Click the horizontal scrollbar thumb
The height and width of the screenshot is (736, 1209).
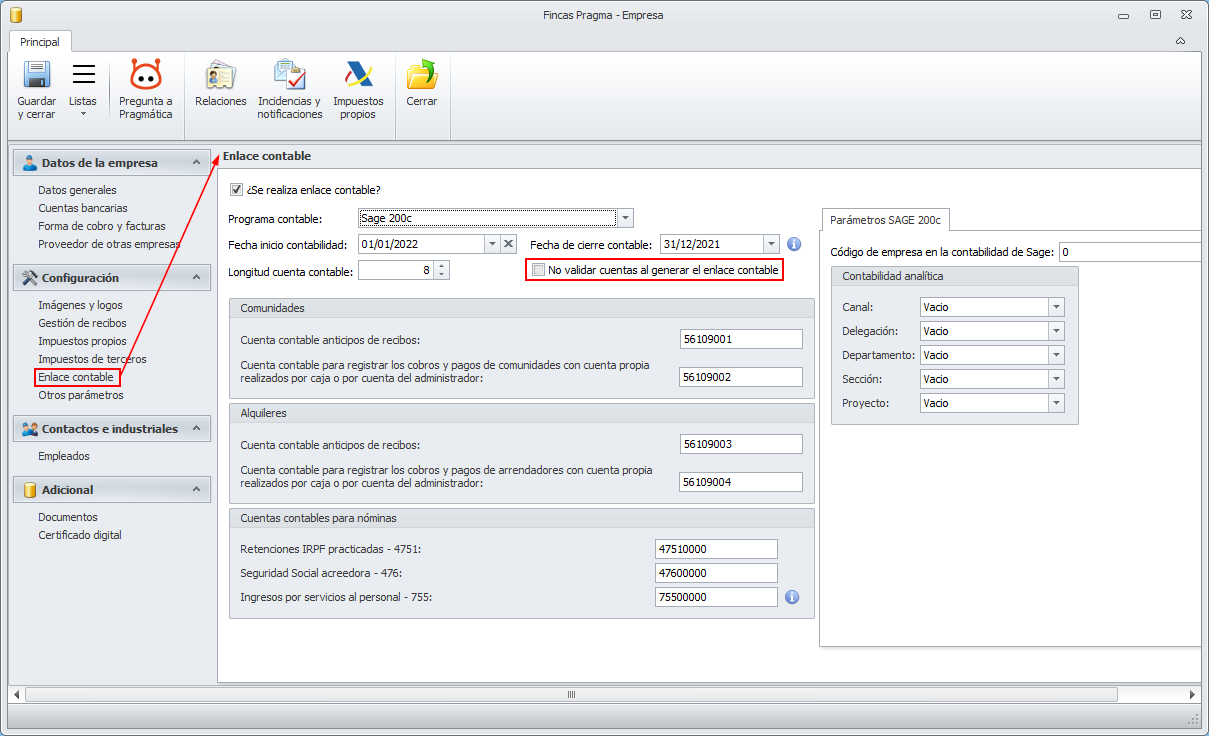pos(572,694)
